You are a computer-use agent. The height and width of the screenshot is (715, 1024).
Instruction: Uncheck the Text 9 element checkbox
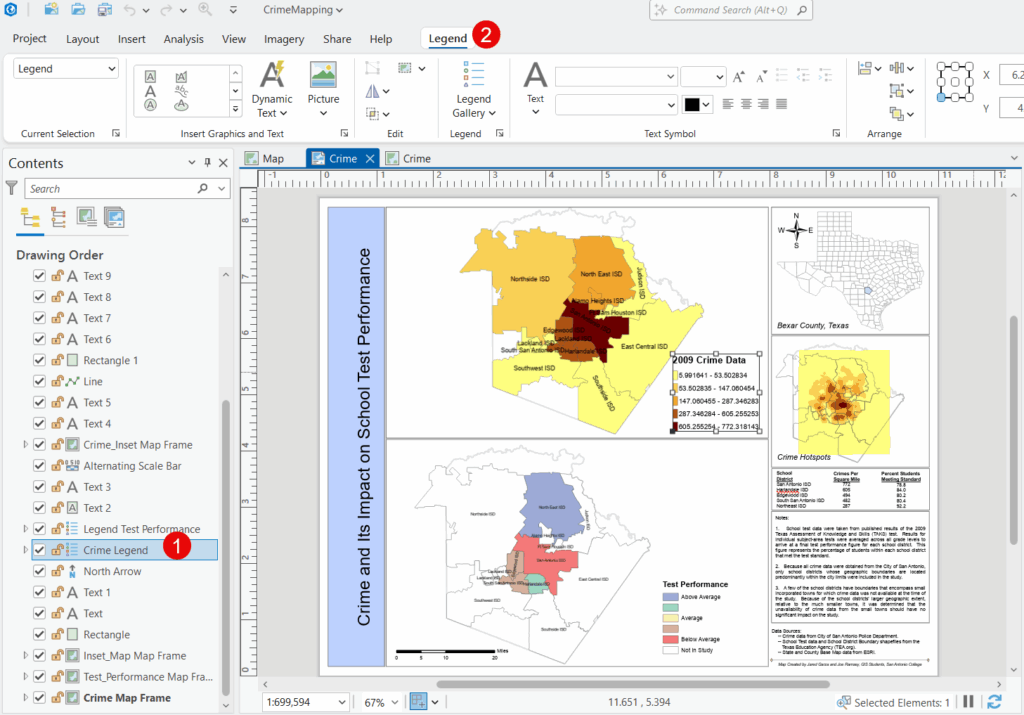tap(40, 276)
